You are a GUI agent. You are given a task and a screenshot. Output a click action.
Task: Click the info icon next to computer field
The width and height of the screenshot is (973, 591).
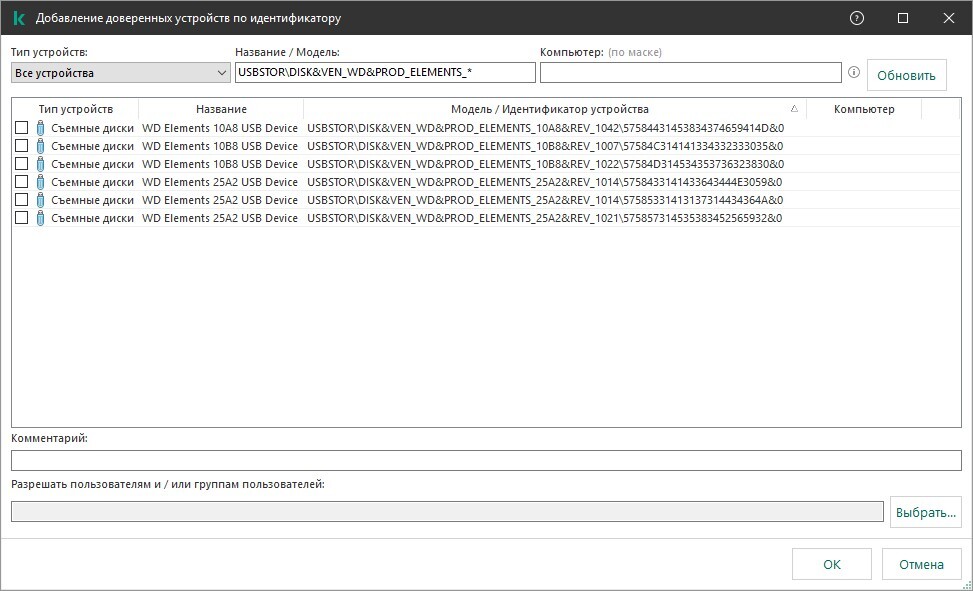[854, 73]
